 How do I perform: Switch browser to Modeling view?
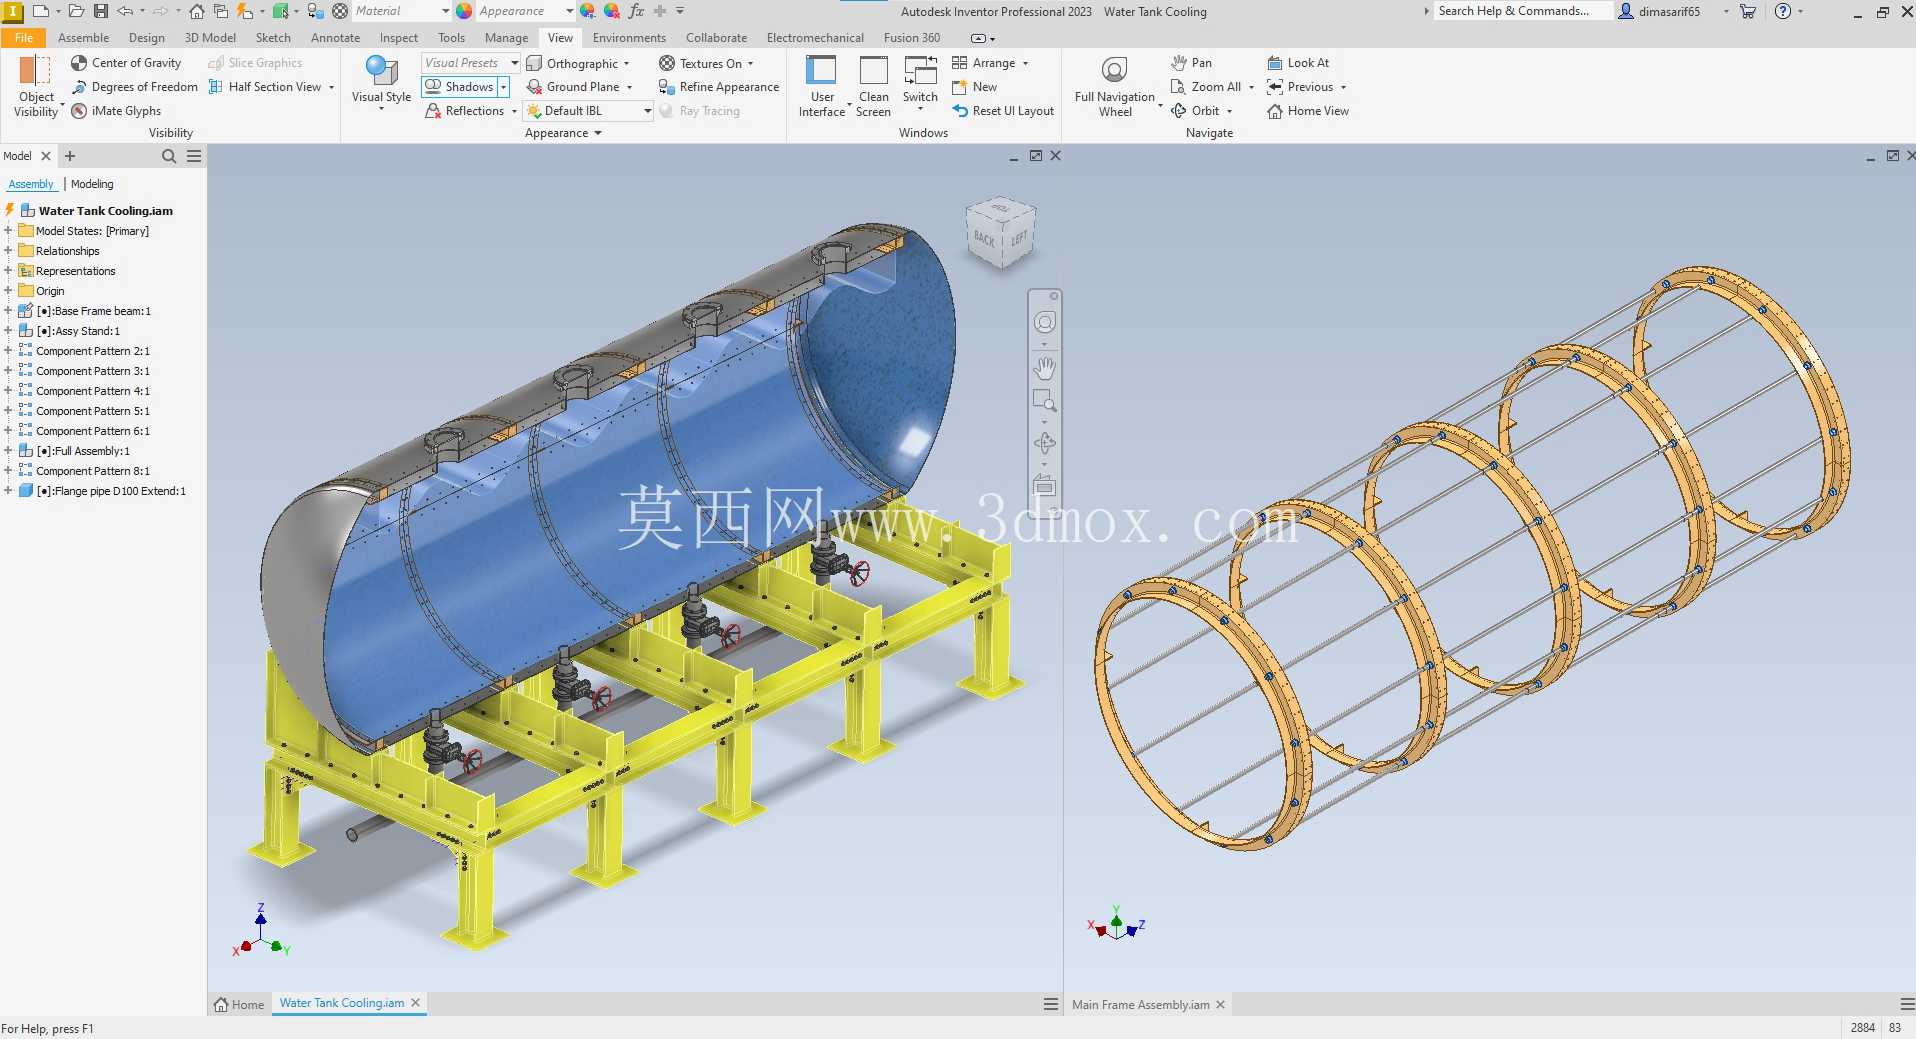(92, 184)
